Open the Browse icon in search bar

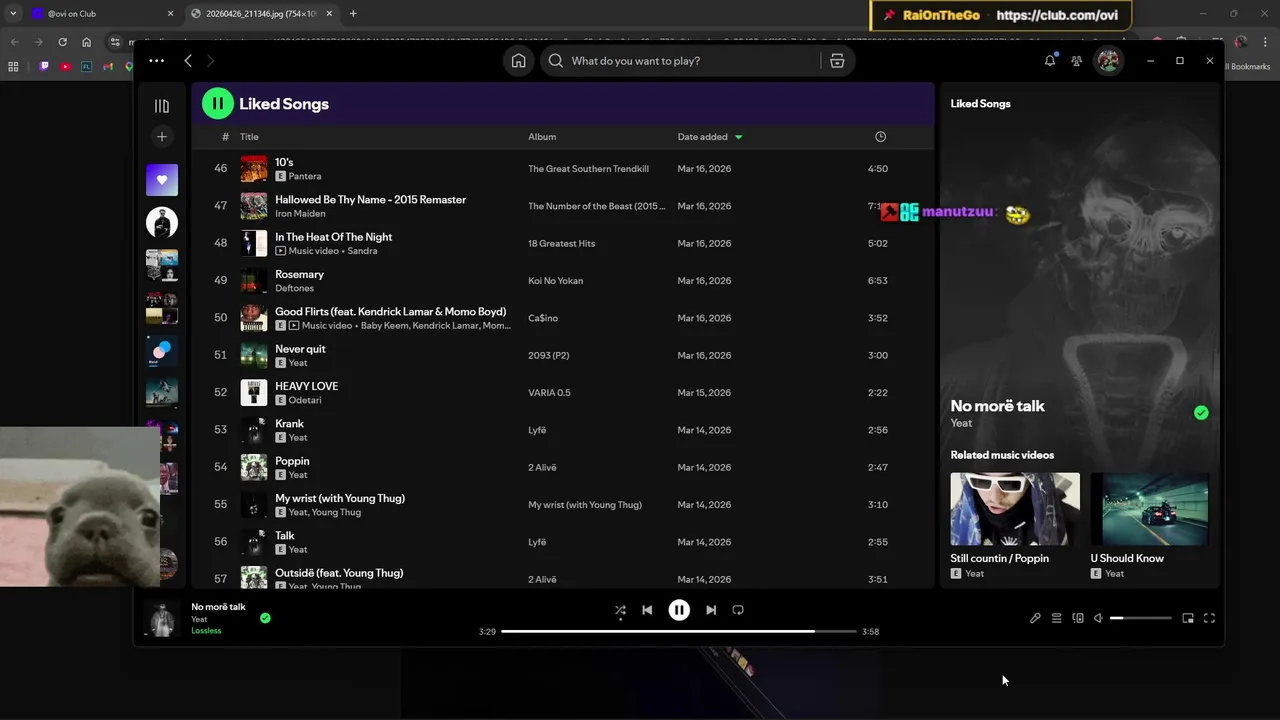click(837, 61)
